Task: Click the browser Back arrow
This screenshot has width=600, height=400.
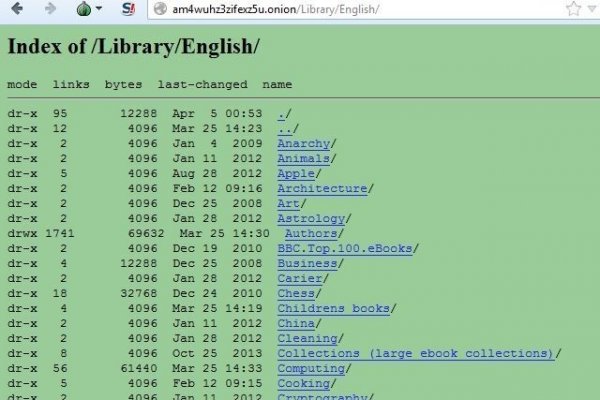Action: [17, 9]
